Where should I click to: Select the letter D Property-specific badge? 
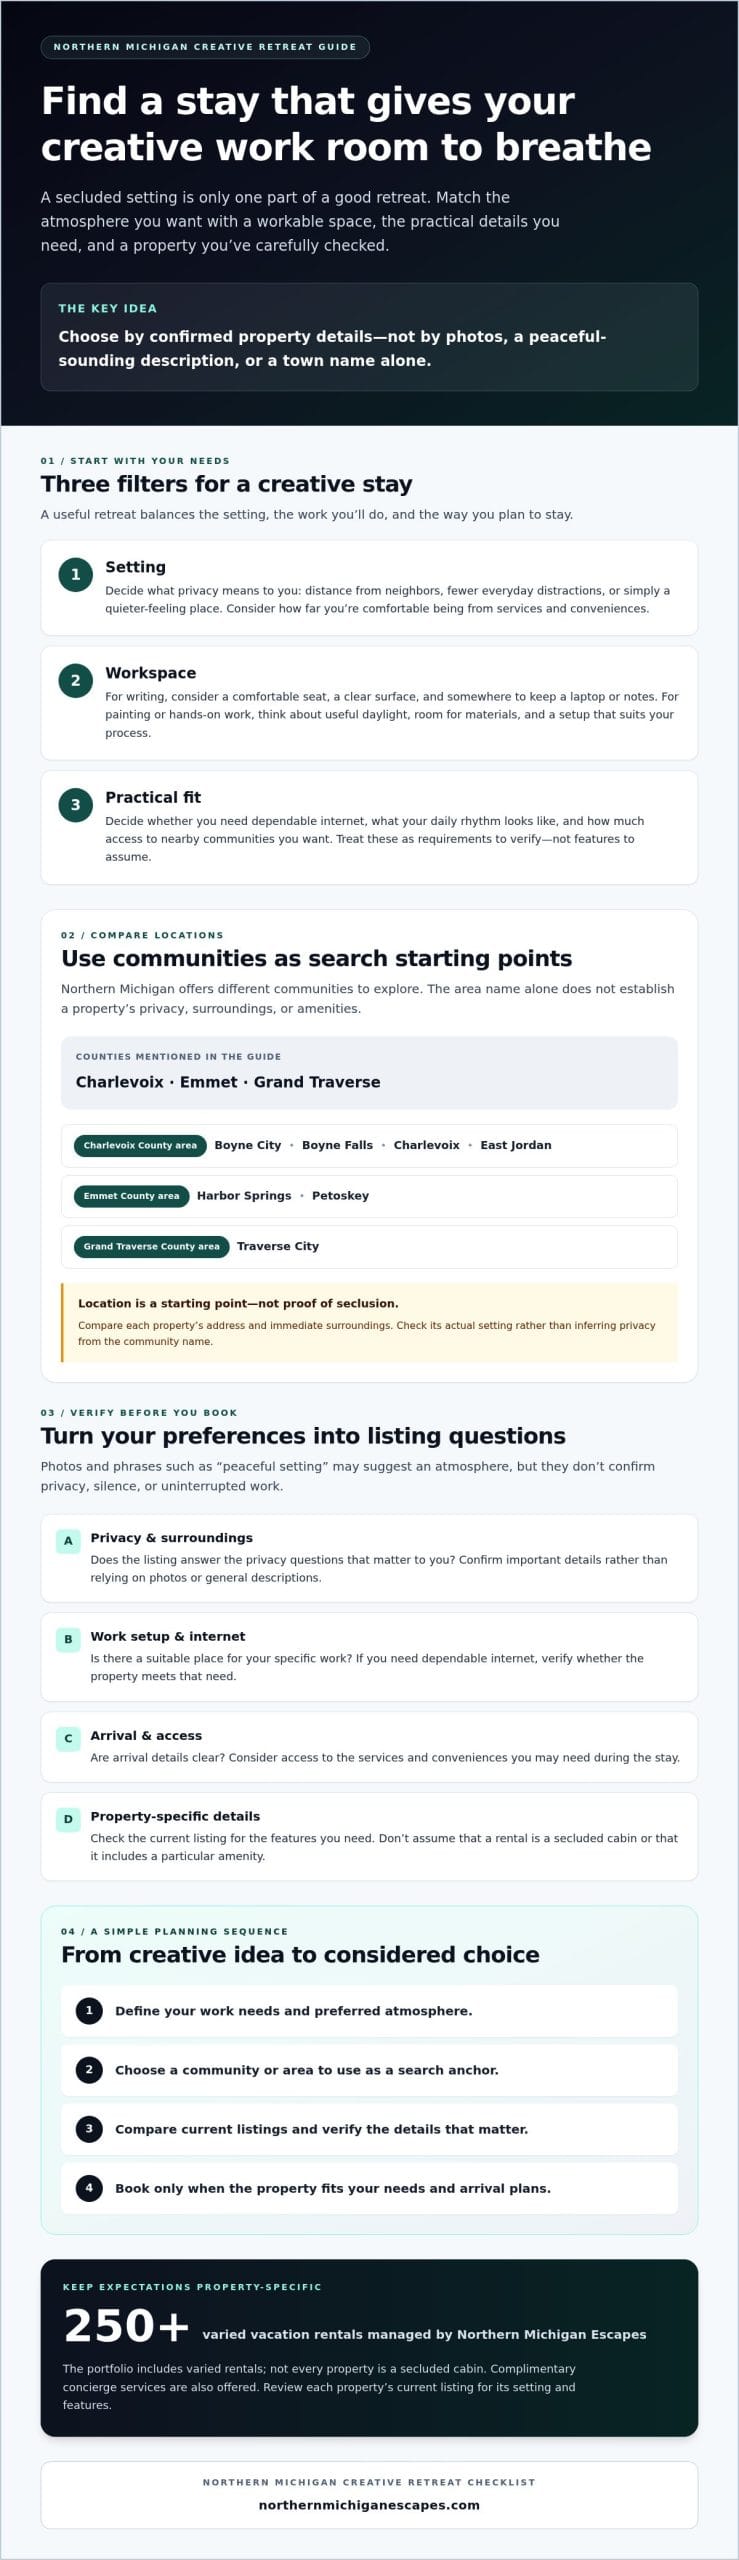point(68,1819)
